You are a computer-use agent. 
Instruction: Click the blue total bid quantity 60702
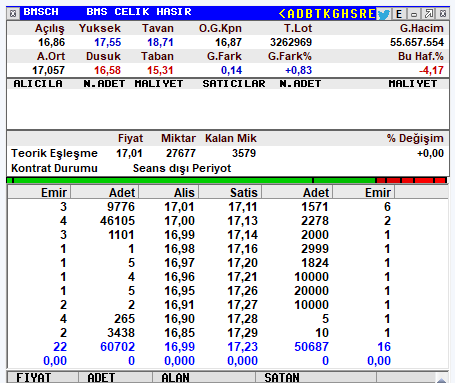117,347
